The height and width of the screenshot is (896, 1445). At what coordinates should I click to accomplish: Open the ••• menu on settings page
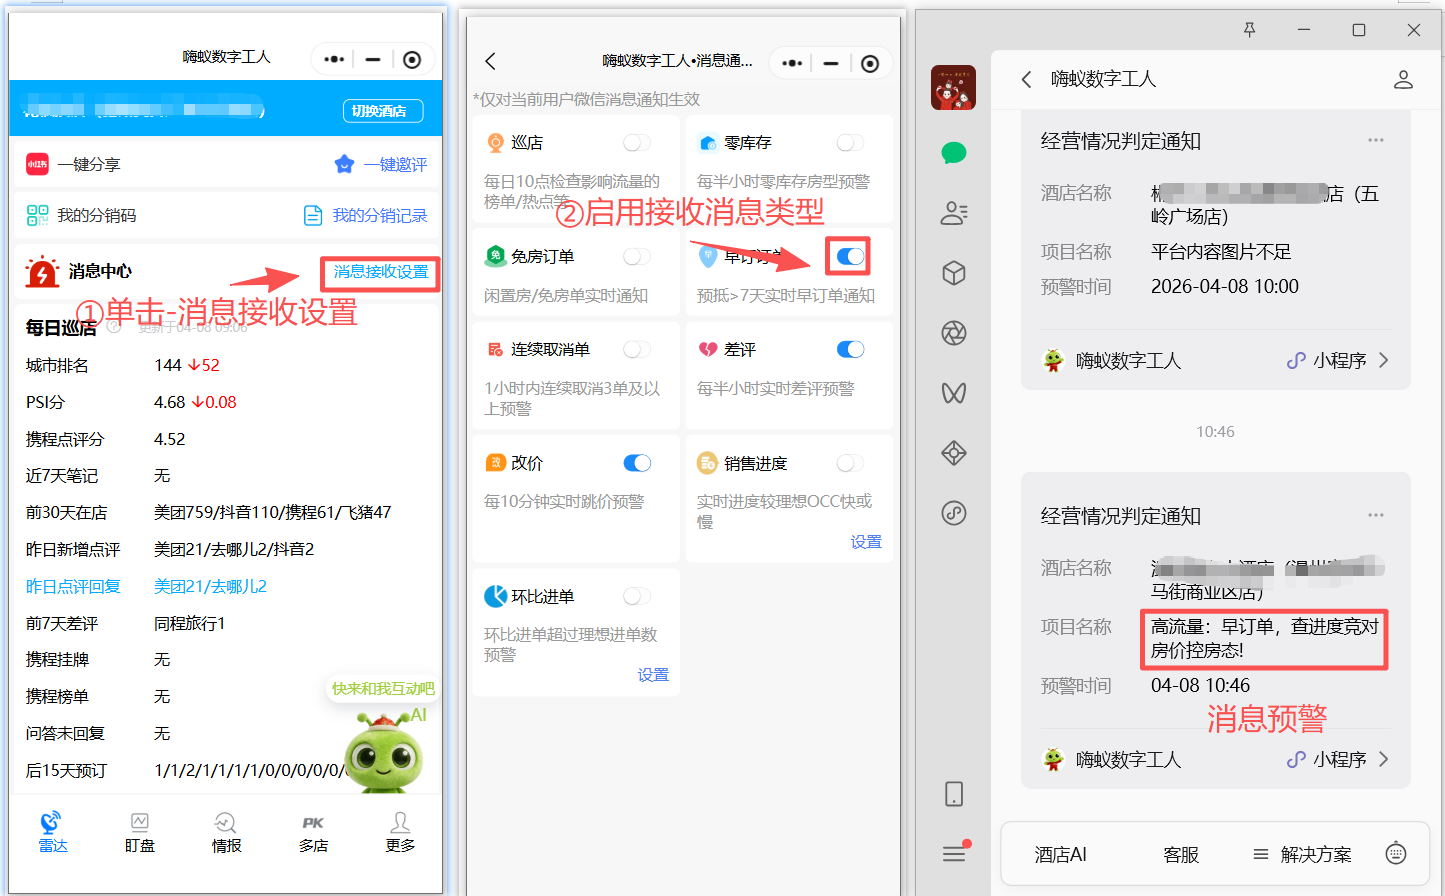791,62
